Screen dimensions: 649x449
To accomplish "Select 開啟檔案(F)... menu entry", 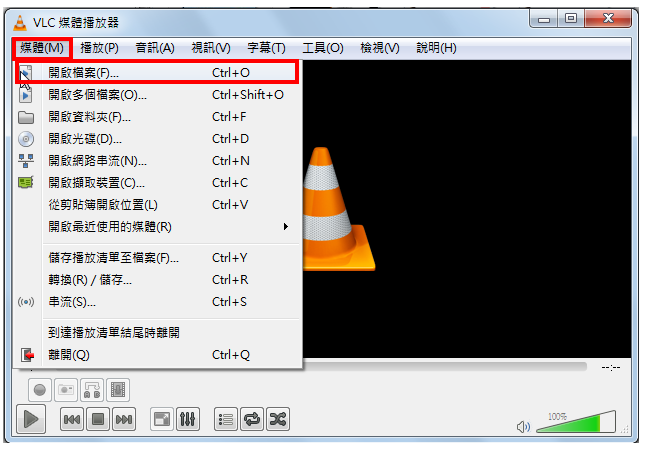I will [x=157, y=73].
